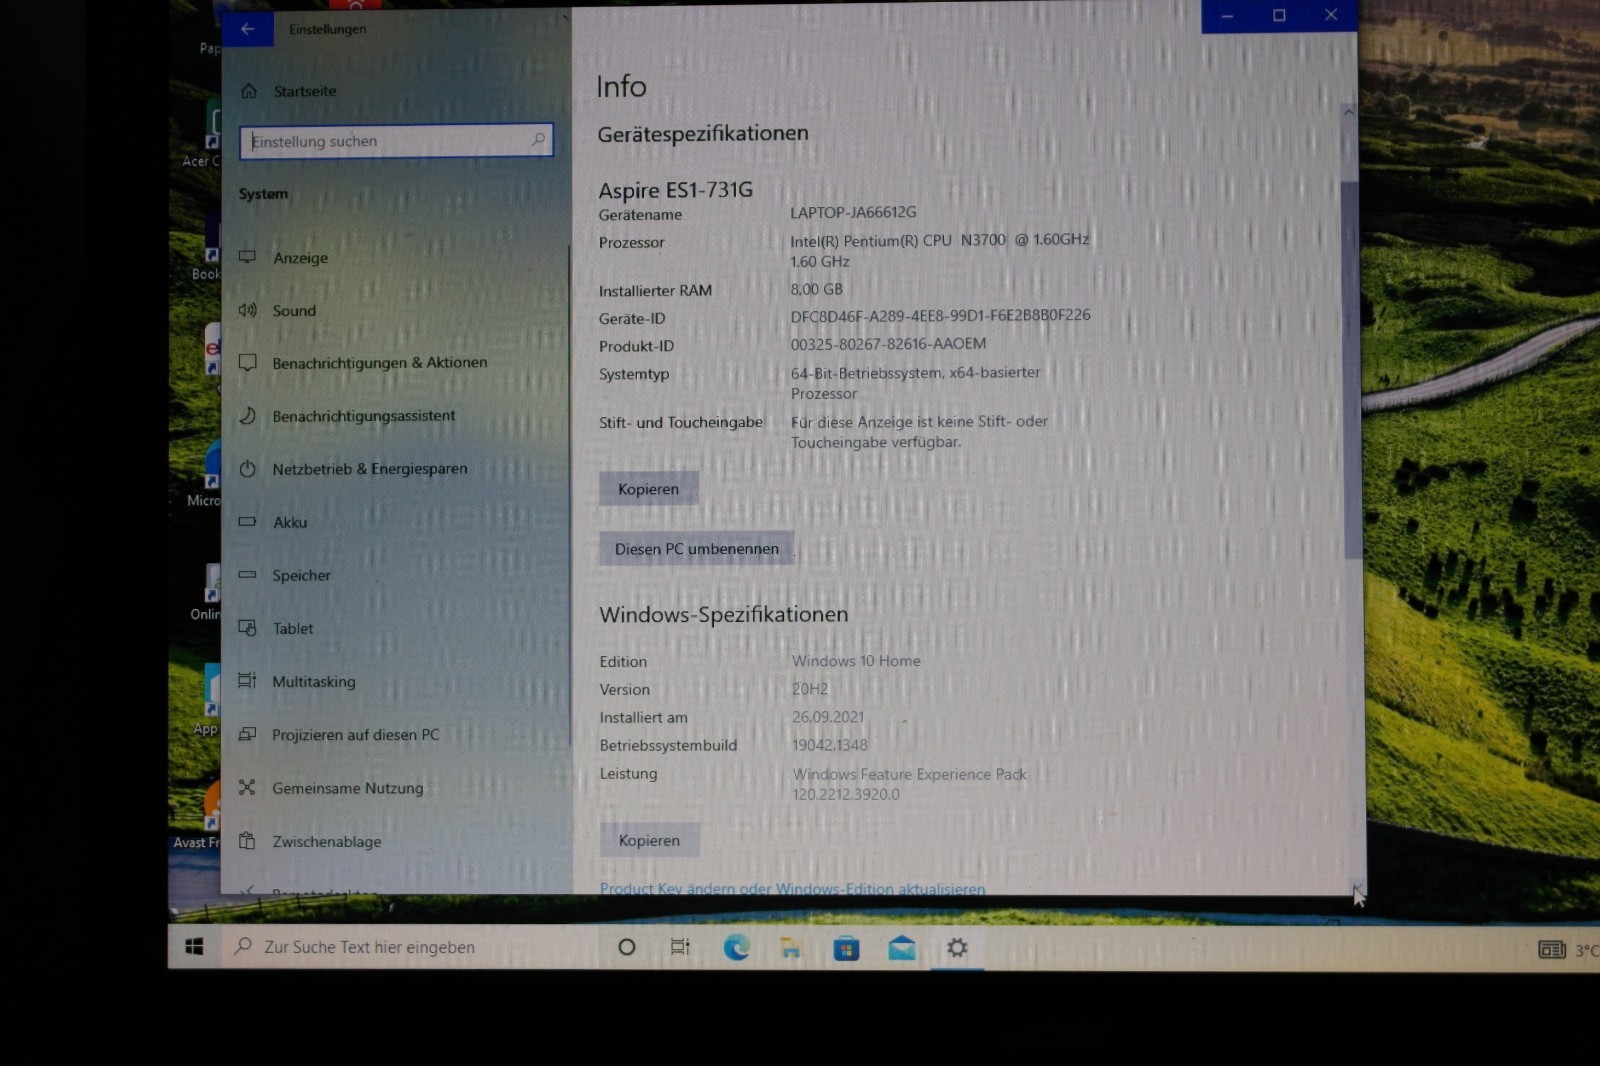Image resolution: width=1600 pixels, height=1066 pixels.
Task: Open the Windows Start menu
Action: point(195,947)
